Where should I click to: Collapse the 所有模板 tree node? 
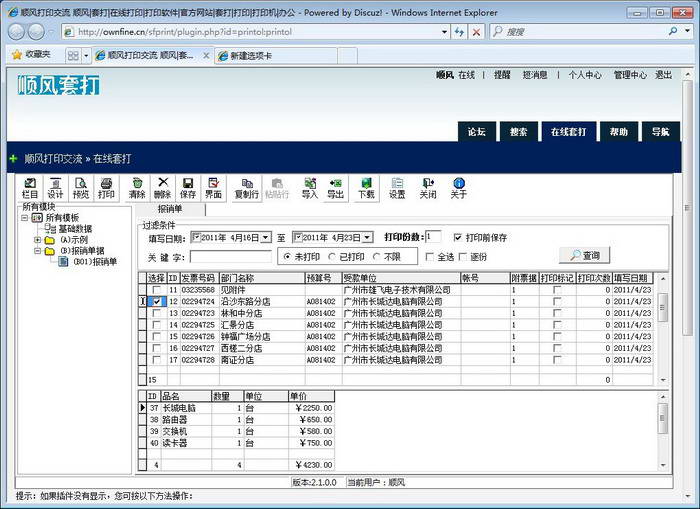coord(25,218)
